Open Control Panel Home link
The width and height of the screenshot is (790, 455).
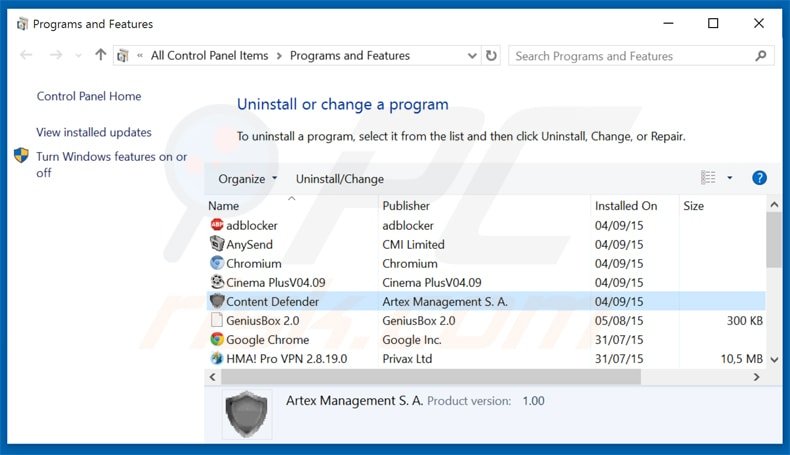(89, 96)
